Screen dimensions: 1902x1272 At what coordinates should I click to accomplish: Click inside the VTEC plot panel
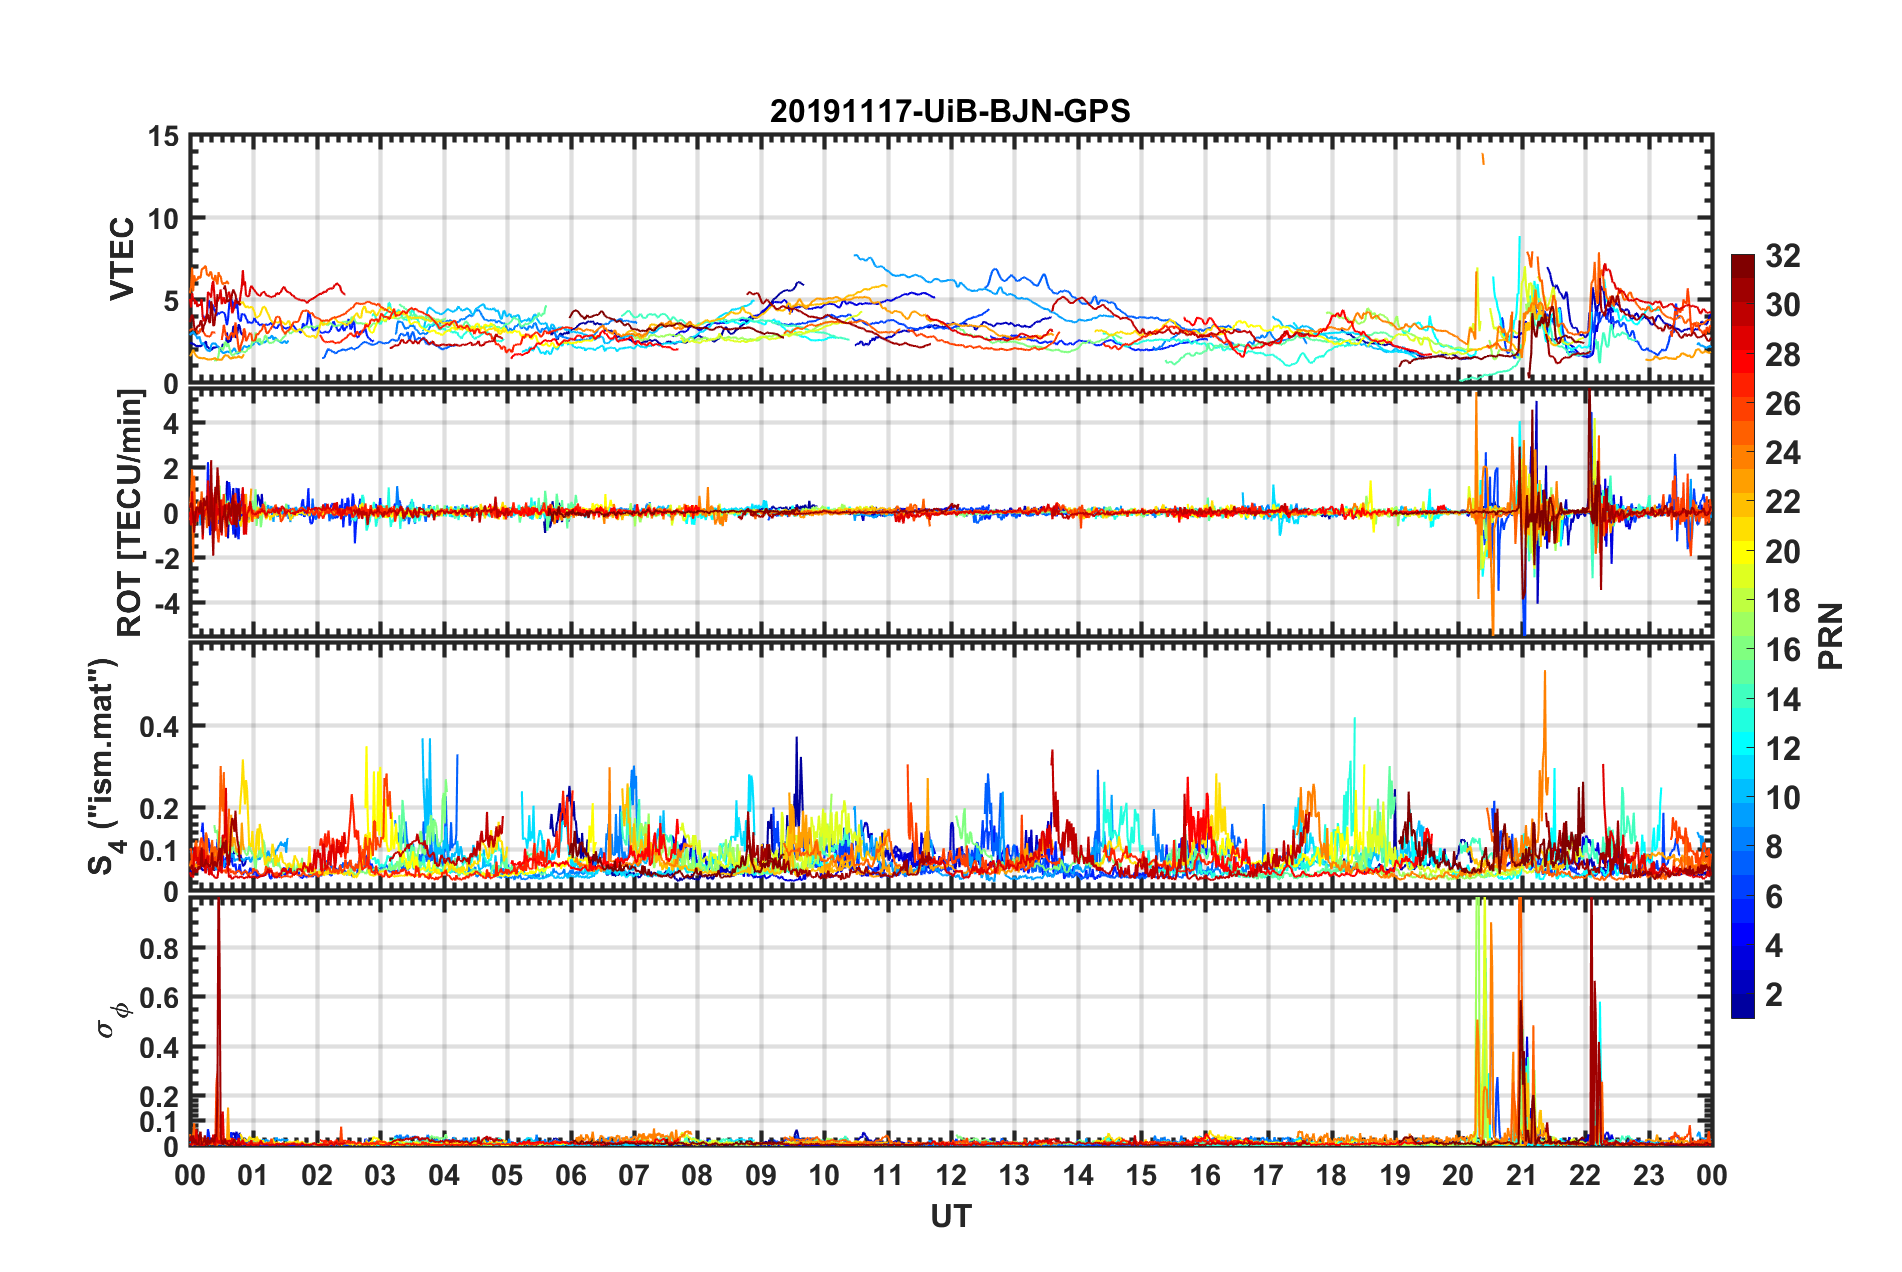click(951, 259)
